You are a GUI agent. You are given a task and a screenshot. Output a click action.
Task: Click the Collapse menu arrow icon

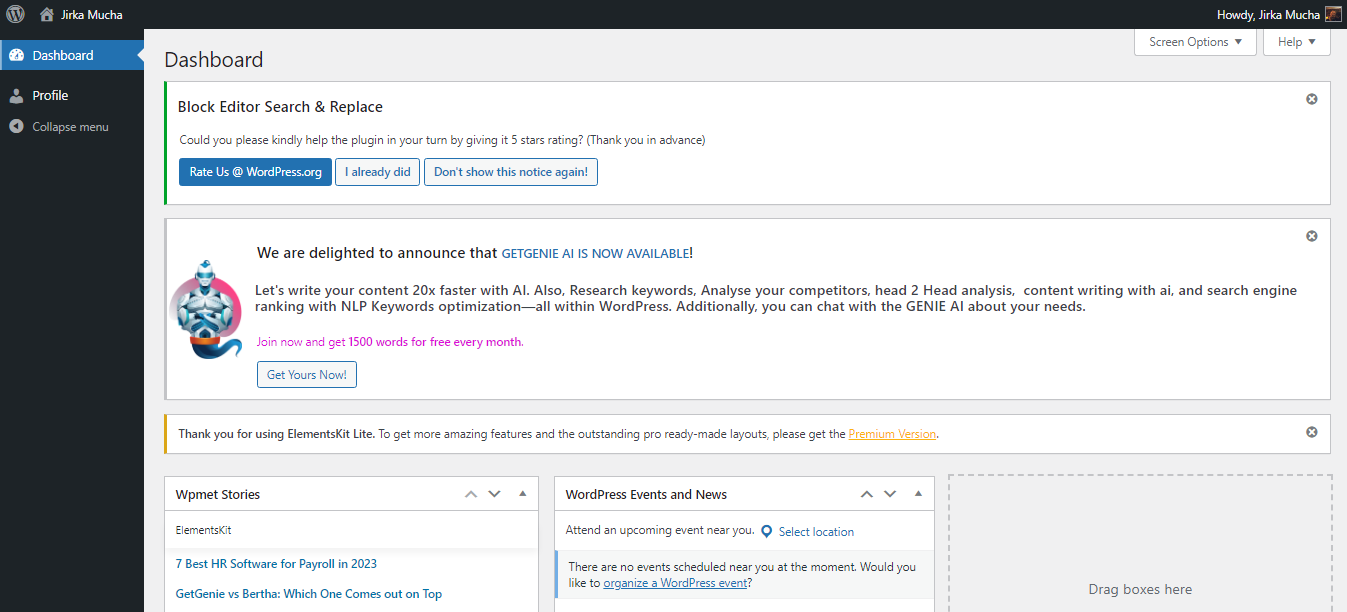point(16,127)
